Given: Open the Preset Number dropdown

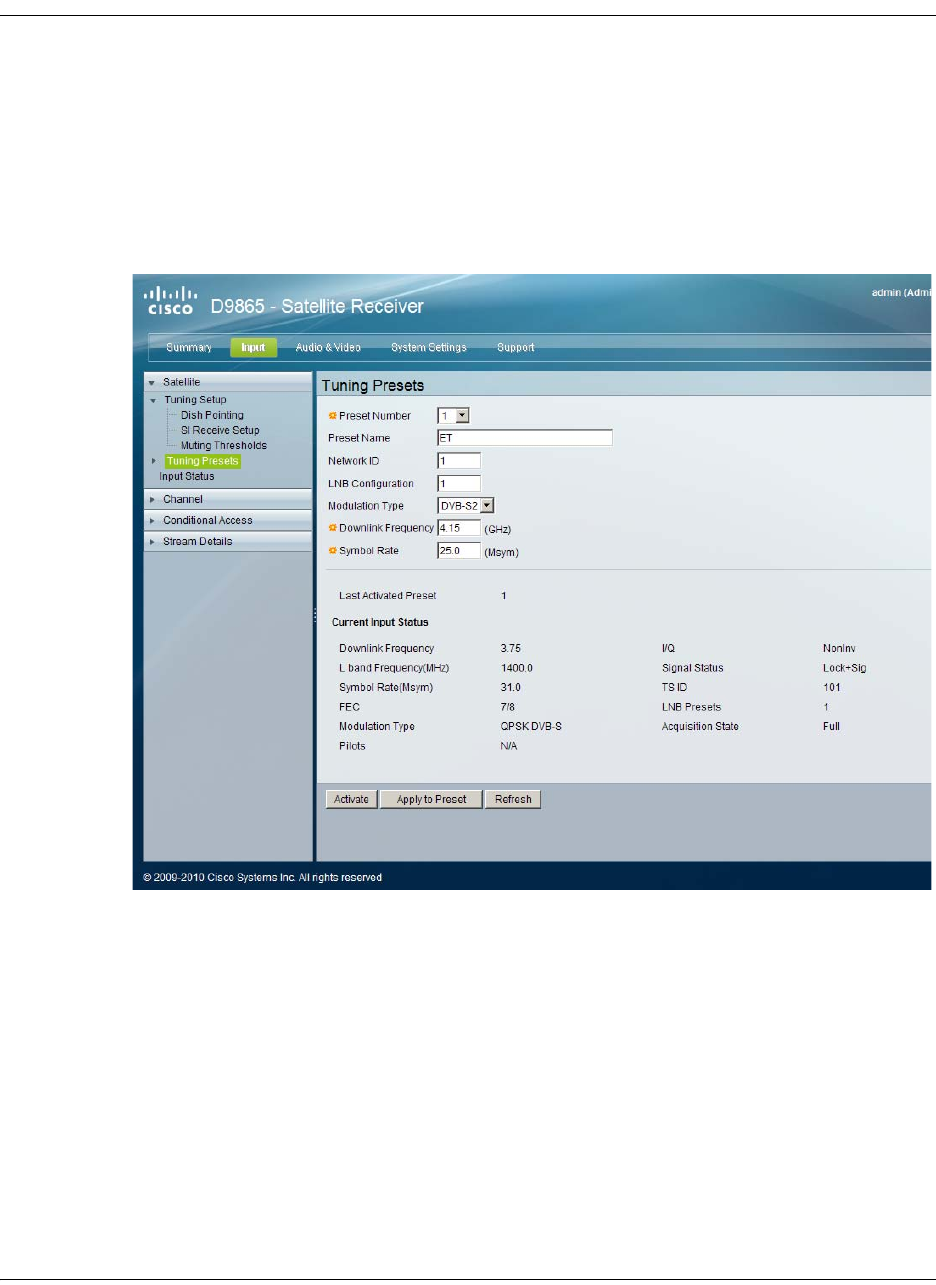Looking at the screenshot, I should 454,415.
